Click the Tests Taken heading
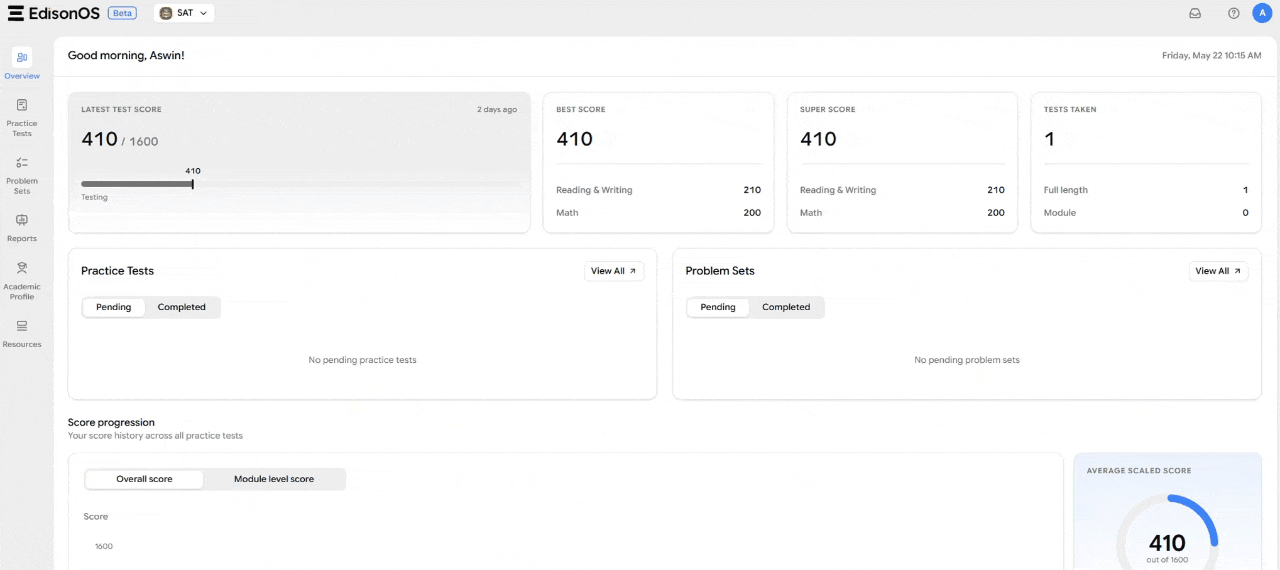 tap(1070, 110)
